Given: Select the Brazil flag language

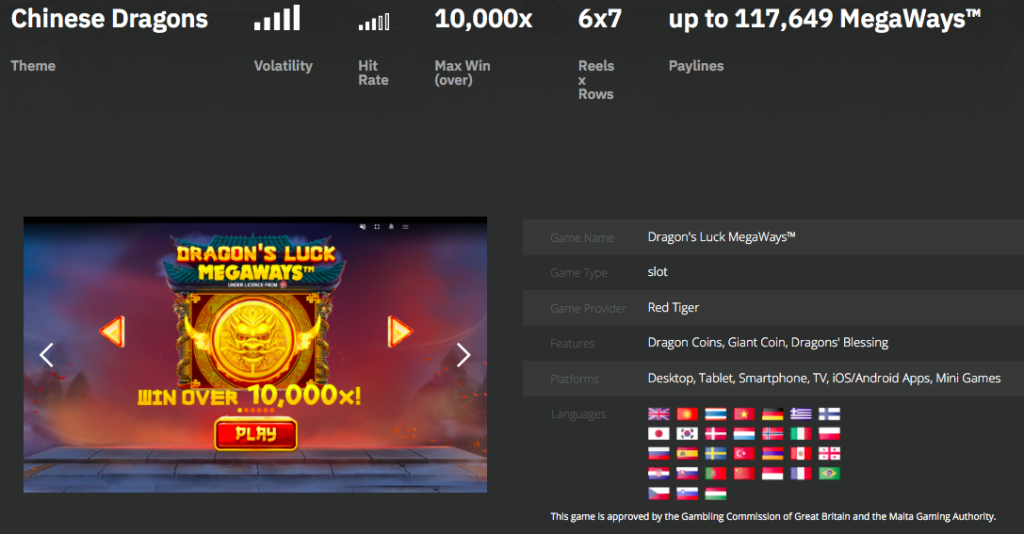Looking at the screenshot, I should [829, 473].
